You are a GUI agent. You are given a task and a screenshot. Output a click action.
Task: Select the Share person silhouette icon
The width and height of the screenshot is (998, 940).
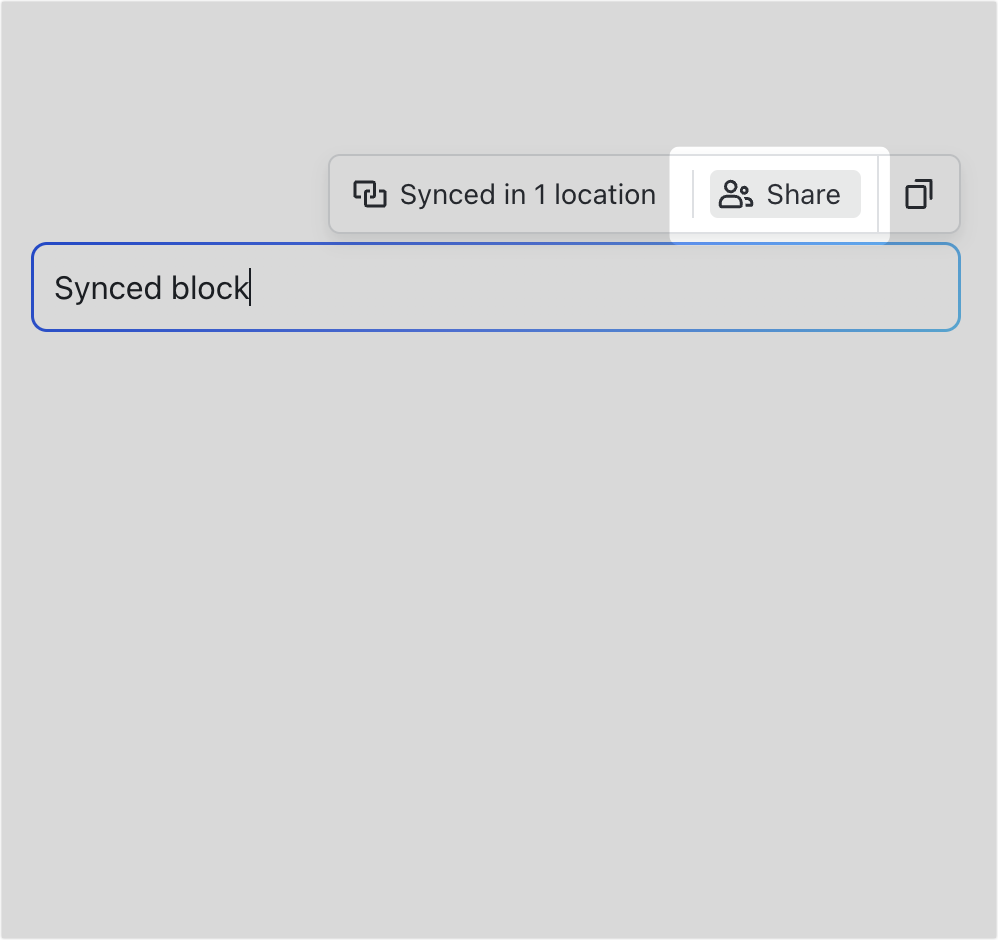737,194
